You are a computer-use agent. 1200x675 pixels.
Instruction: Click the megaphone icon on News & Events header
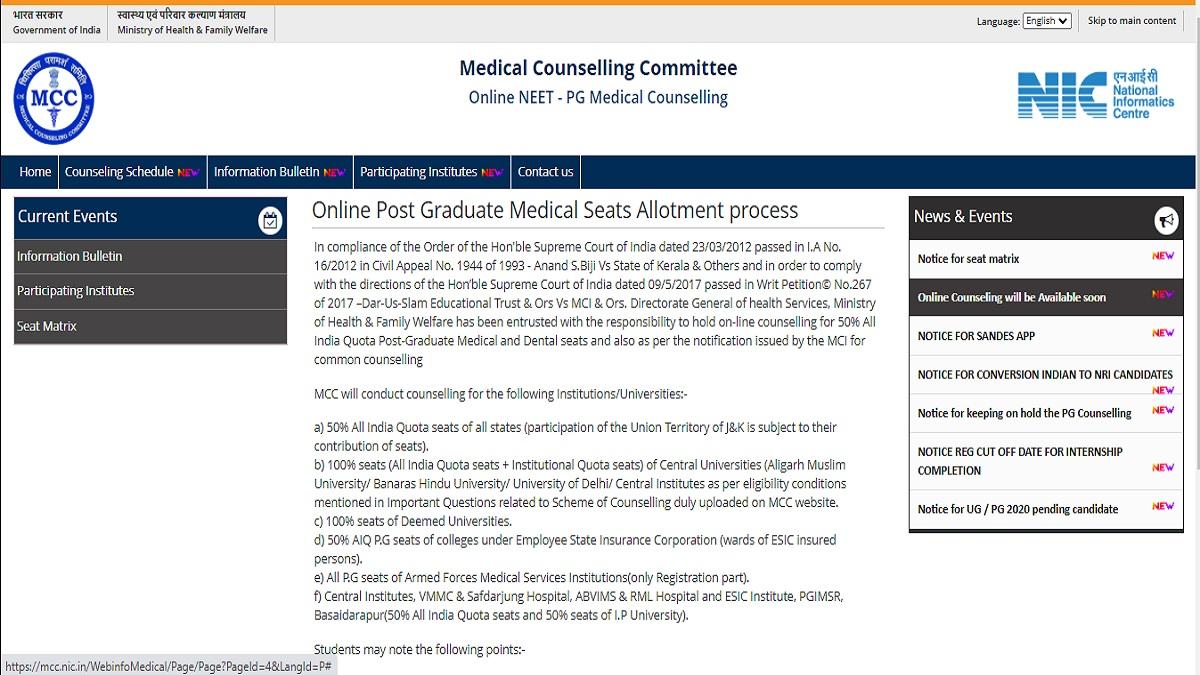pos(1165,217)
